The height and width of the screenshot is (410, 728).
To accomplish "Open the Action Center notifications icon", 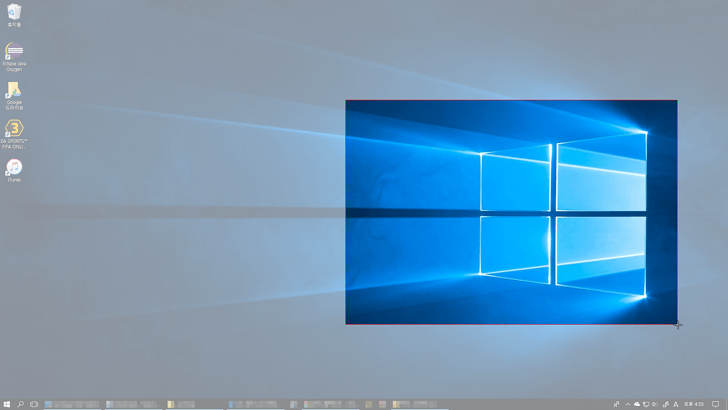I will pyautogui.click(x=716, y=404).
